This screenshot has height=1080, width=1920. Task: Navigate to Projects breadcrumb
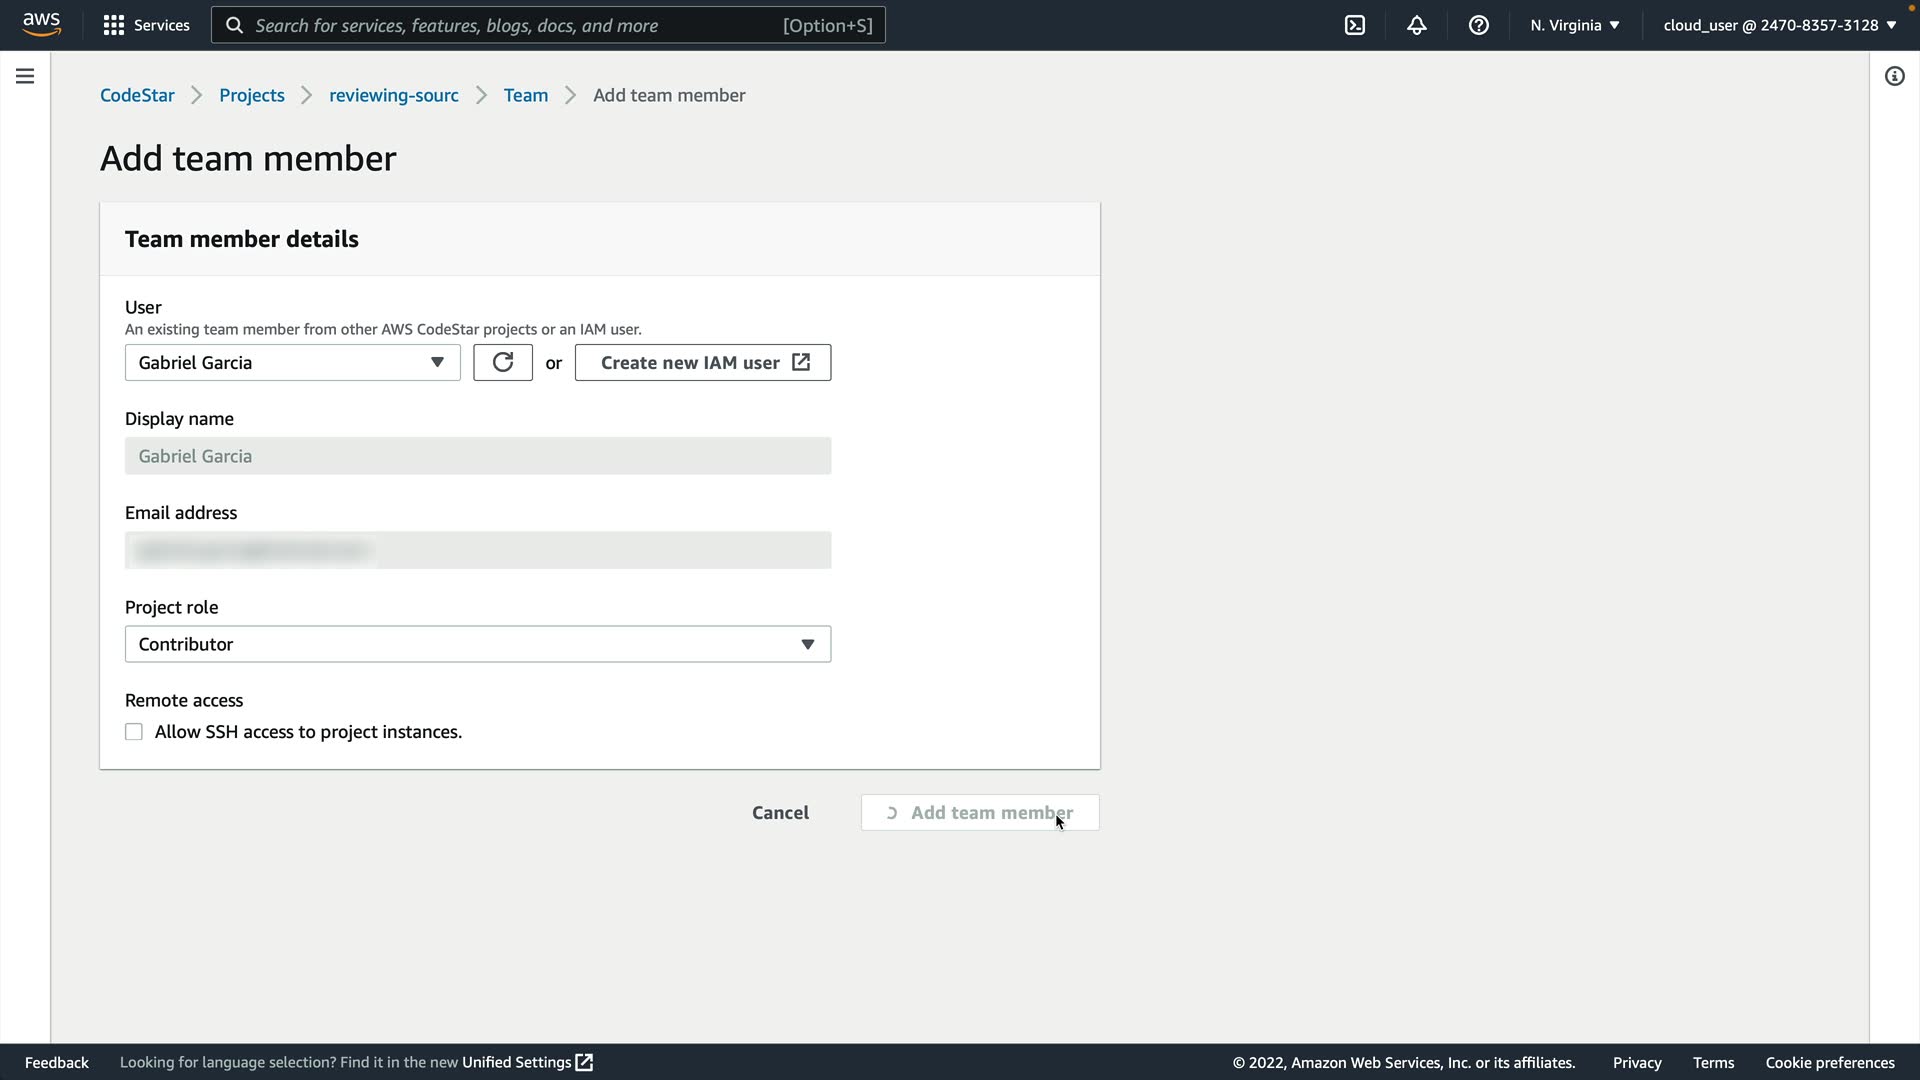252,95
